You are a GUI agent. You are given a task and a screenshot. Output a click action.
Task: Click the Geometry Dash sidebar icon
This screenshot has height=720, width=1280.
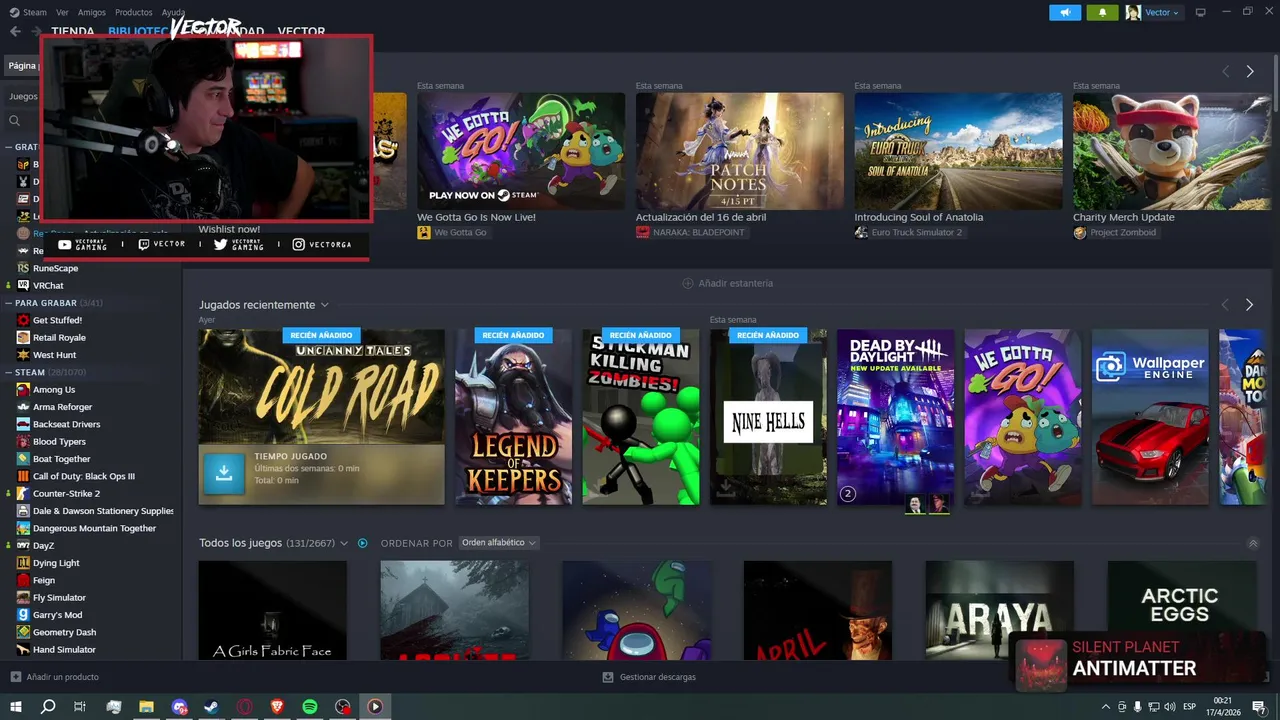click(x=23, y=632)
